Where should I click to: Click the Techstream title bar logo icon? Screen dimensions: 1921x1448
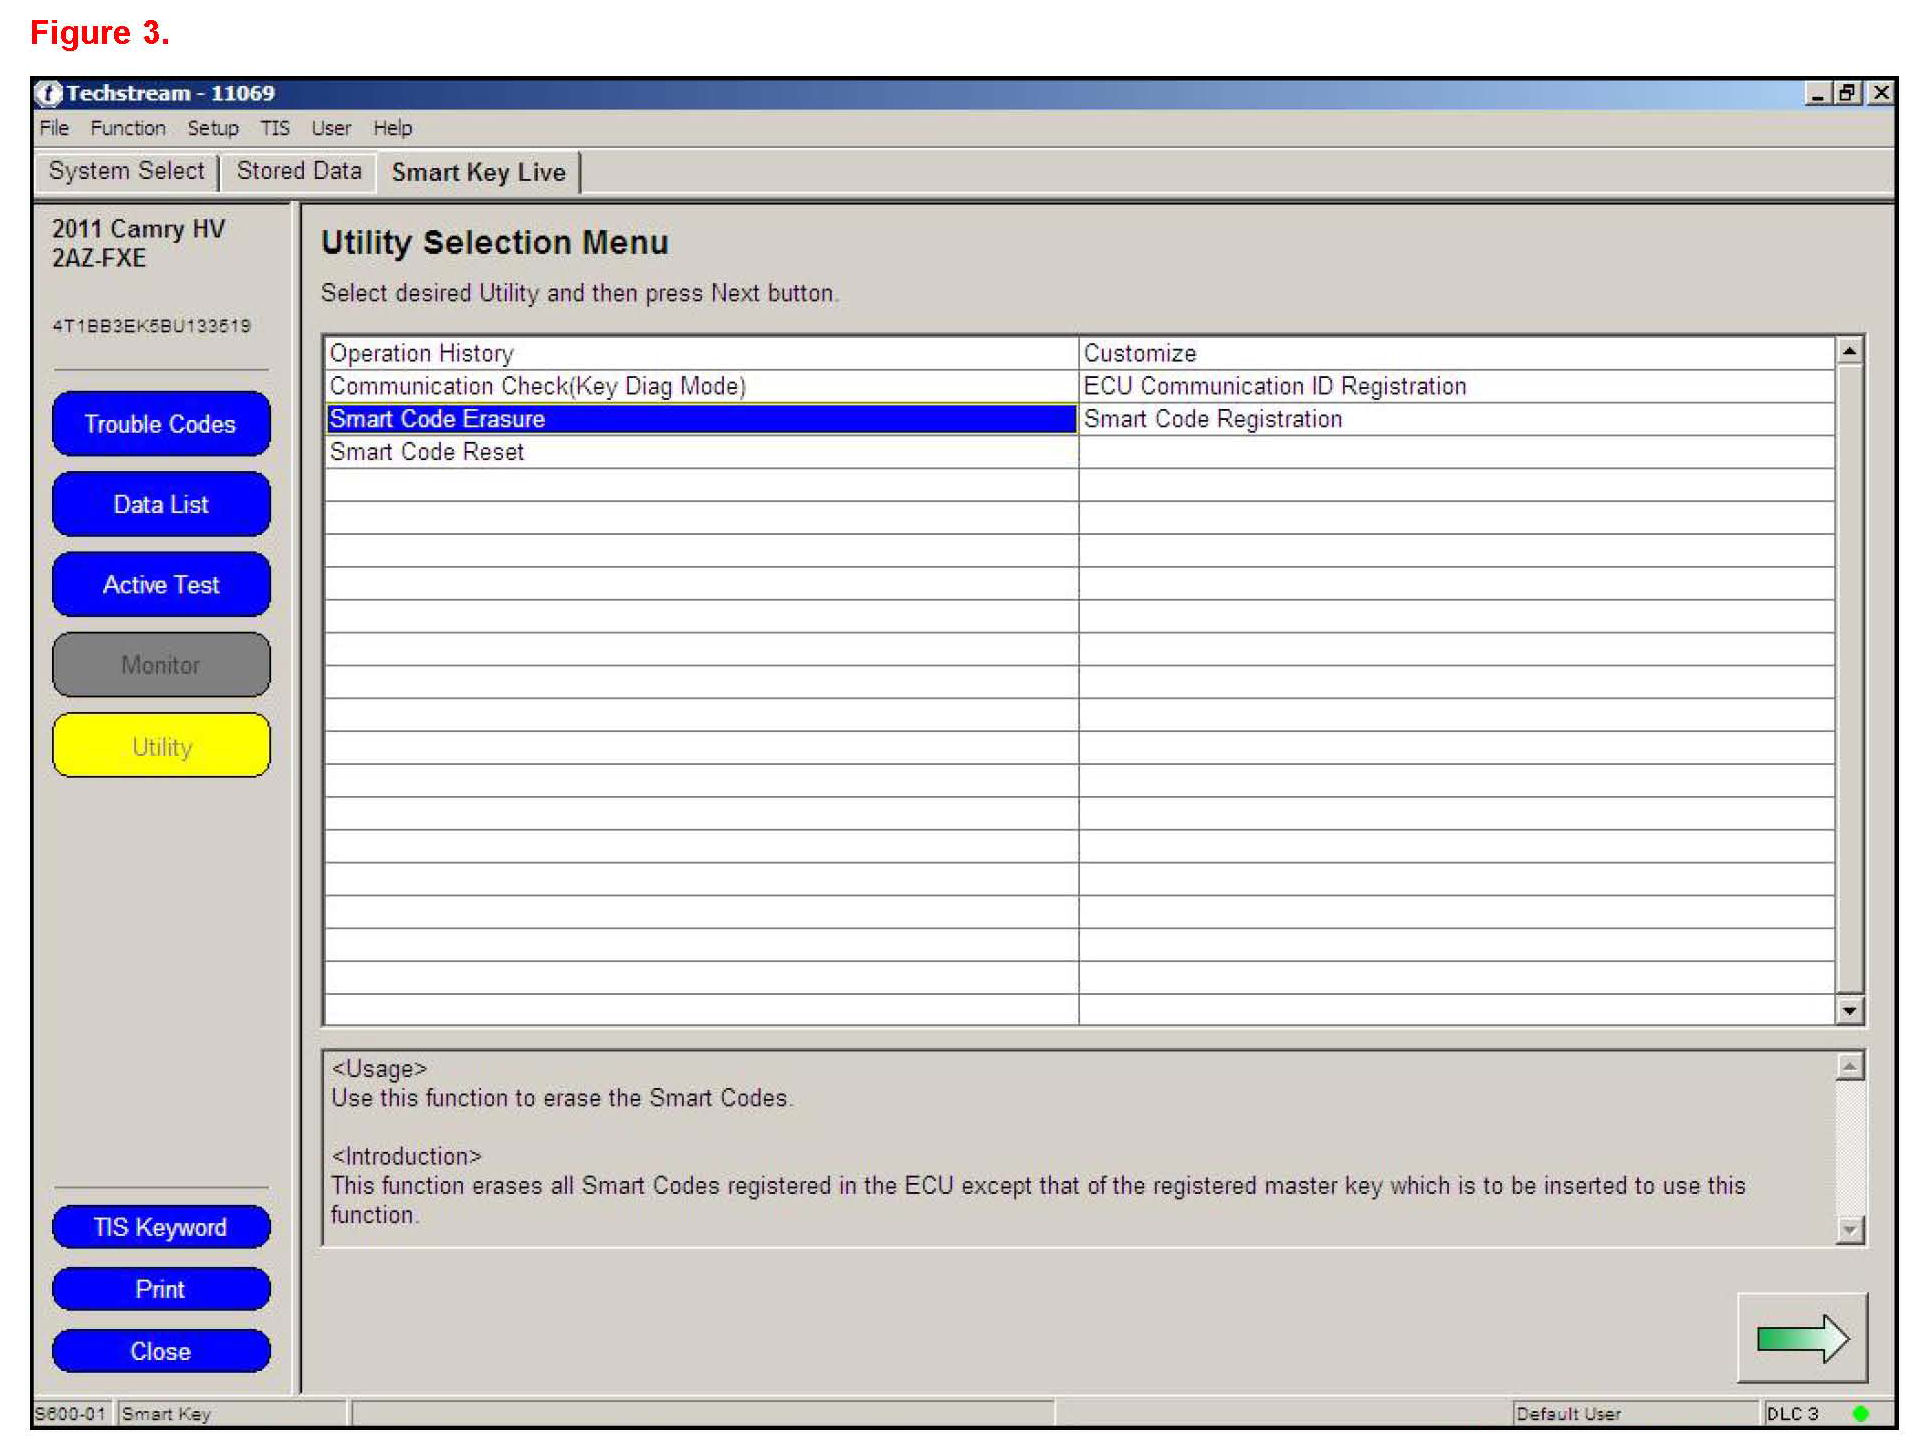48,93
